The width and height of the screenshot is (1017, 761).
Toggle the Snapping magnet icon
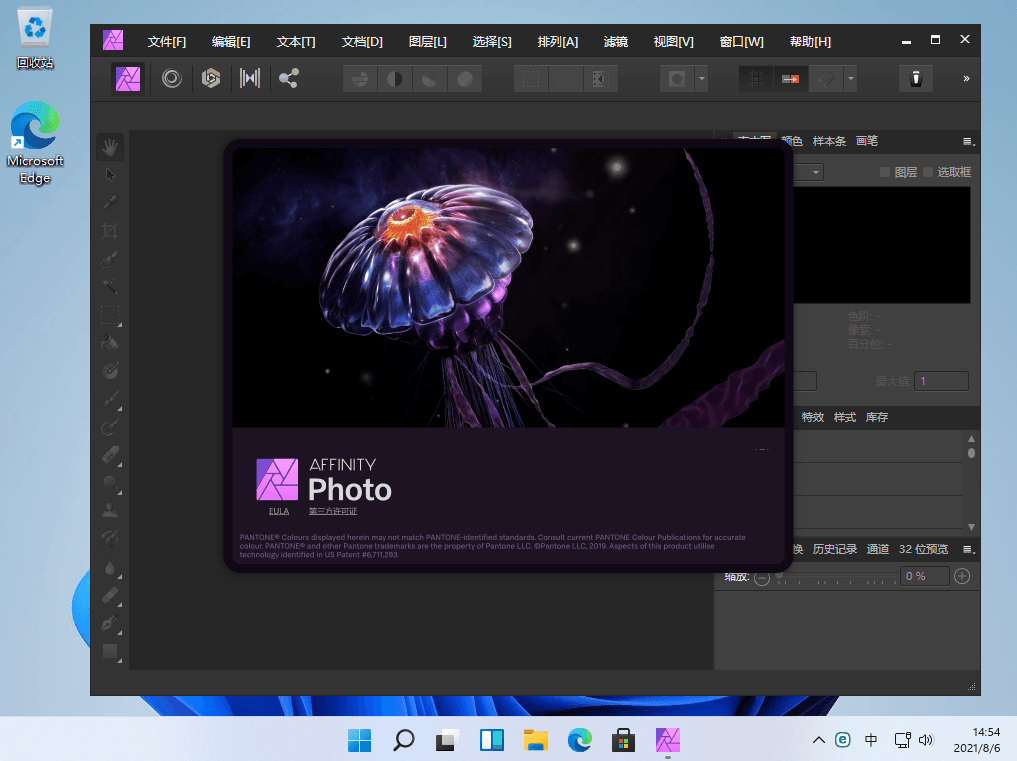826,79
